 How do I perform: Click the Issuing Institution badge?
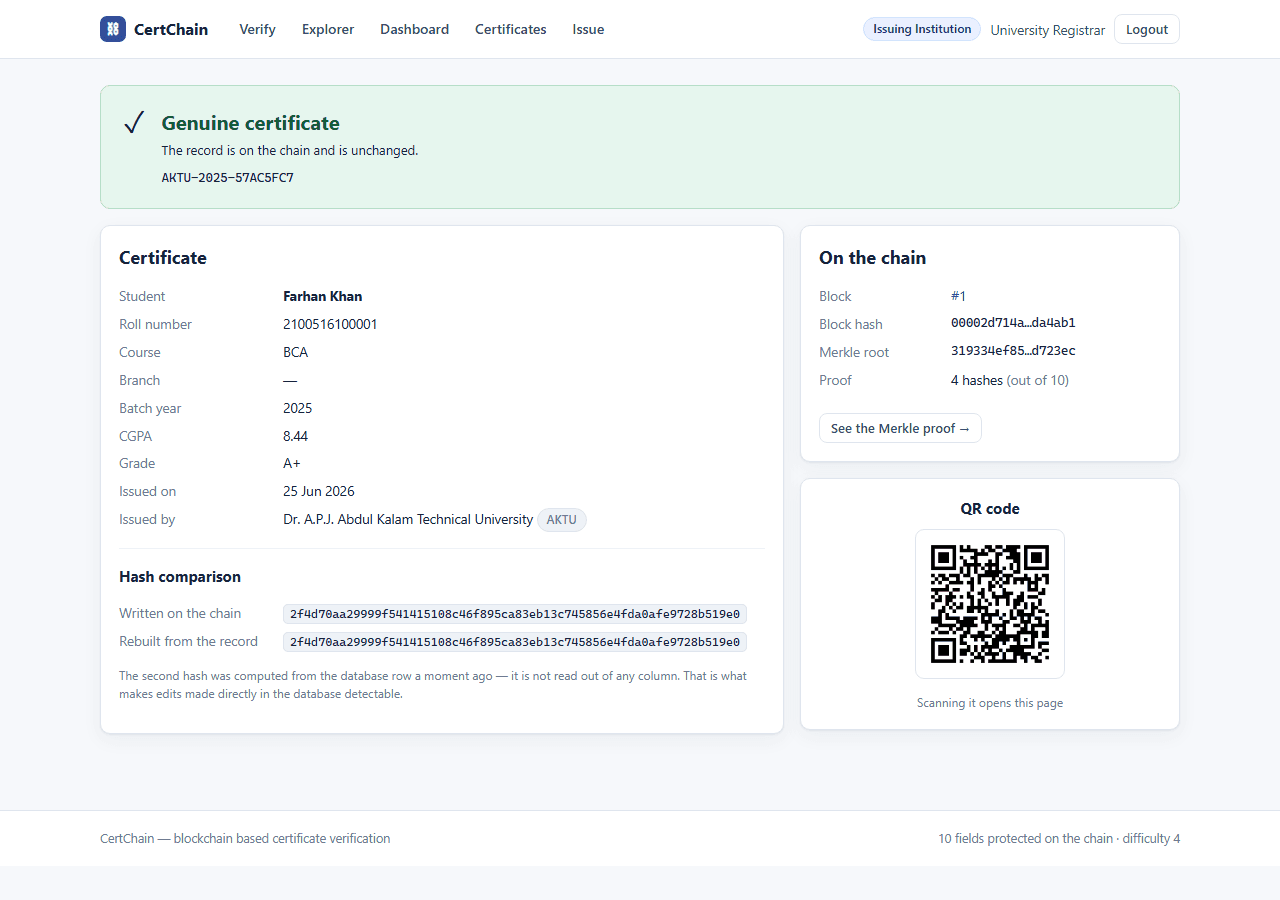[x=921, y=29]
